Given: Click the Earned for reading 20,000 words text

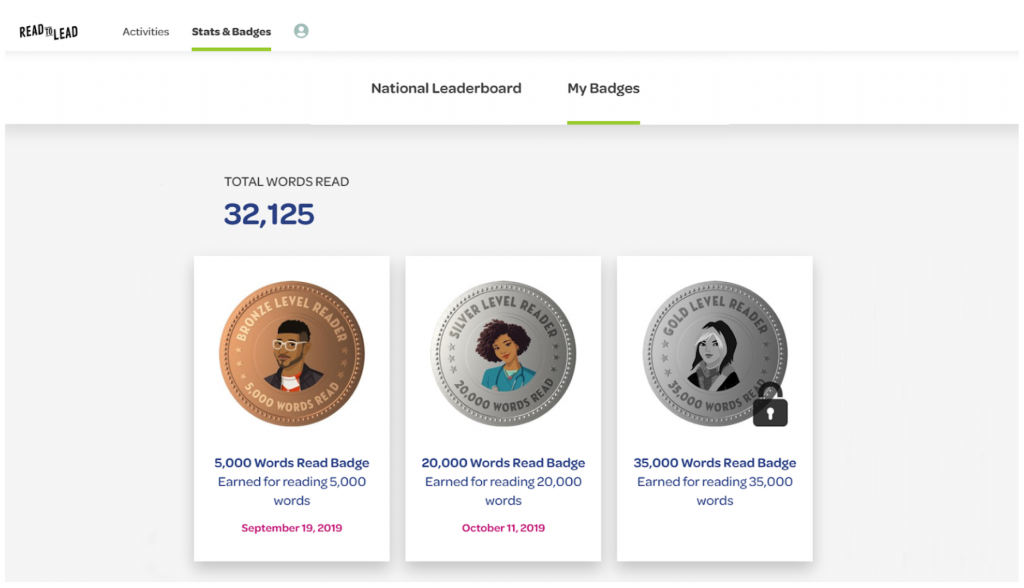Looking at the screenshot, I should click(503, 491).
